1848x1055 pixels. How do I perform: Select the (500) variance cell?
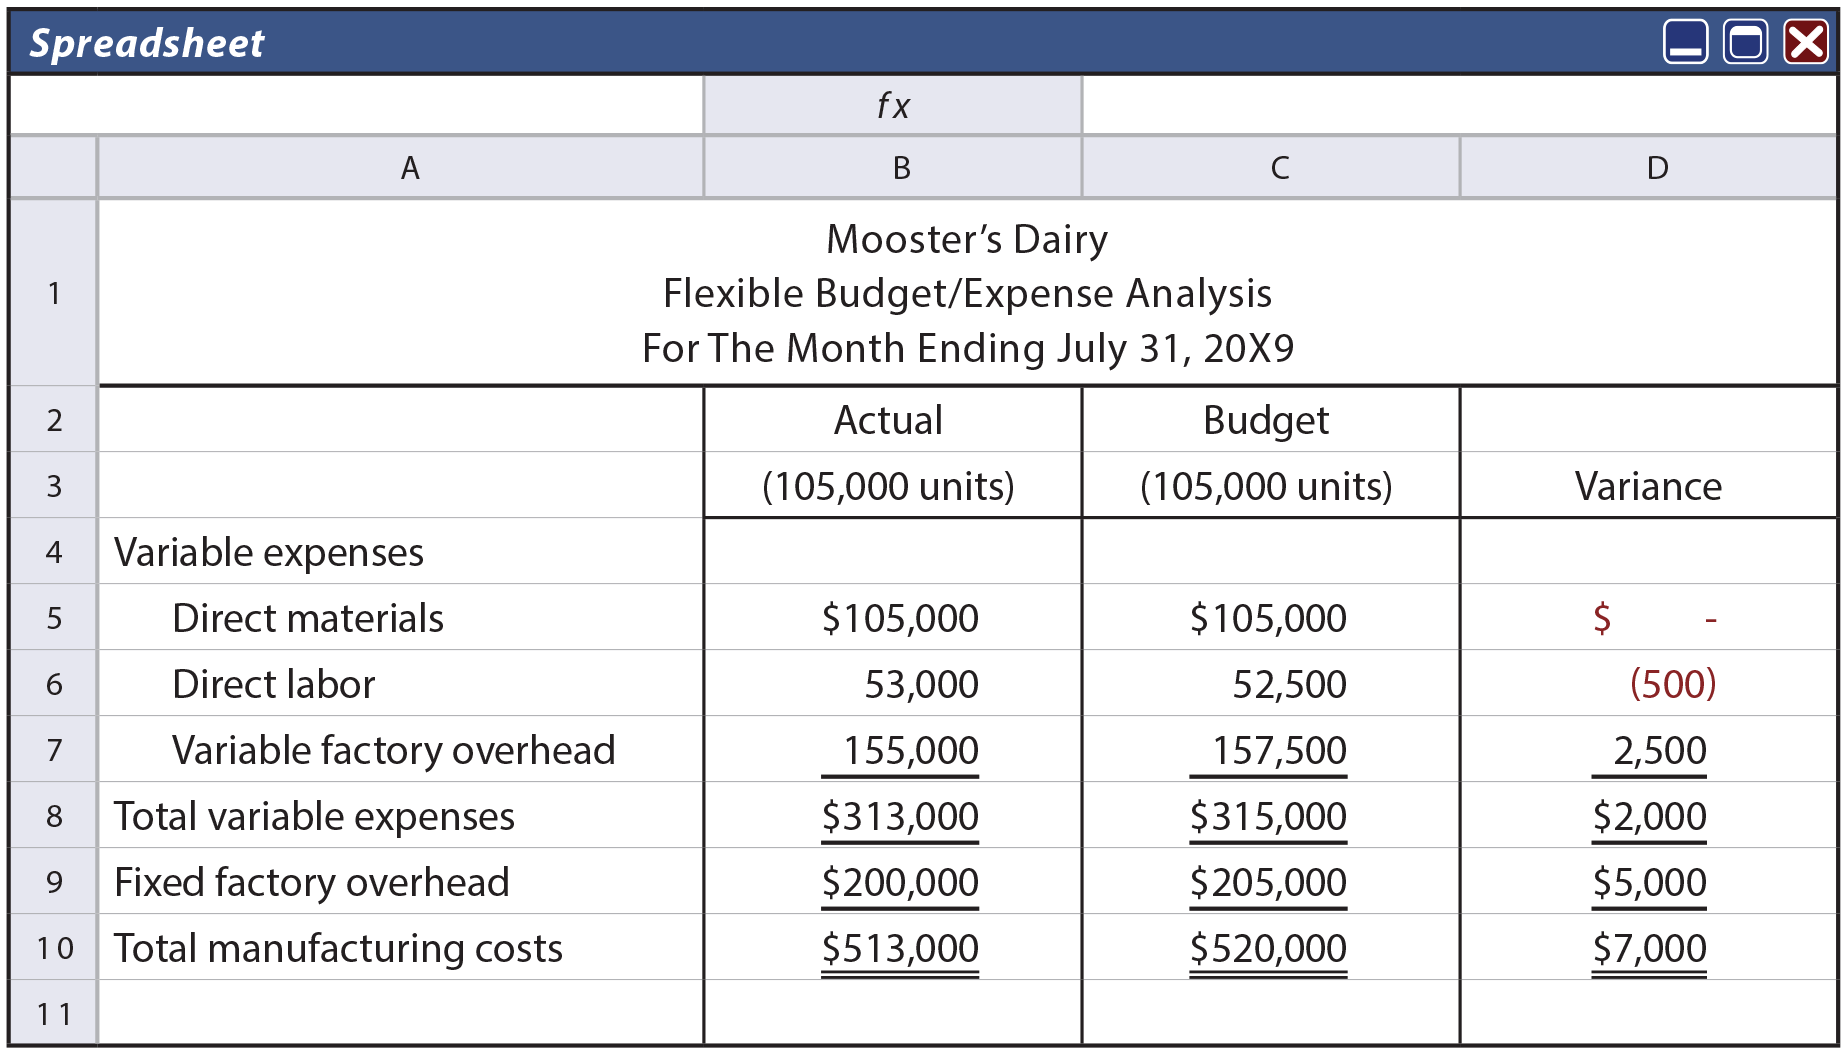[1672, 684]
